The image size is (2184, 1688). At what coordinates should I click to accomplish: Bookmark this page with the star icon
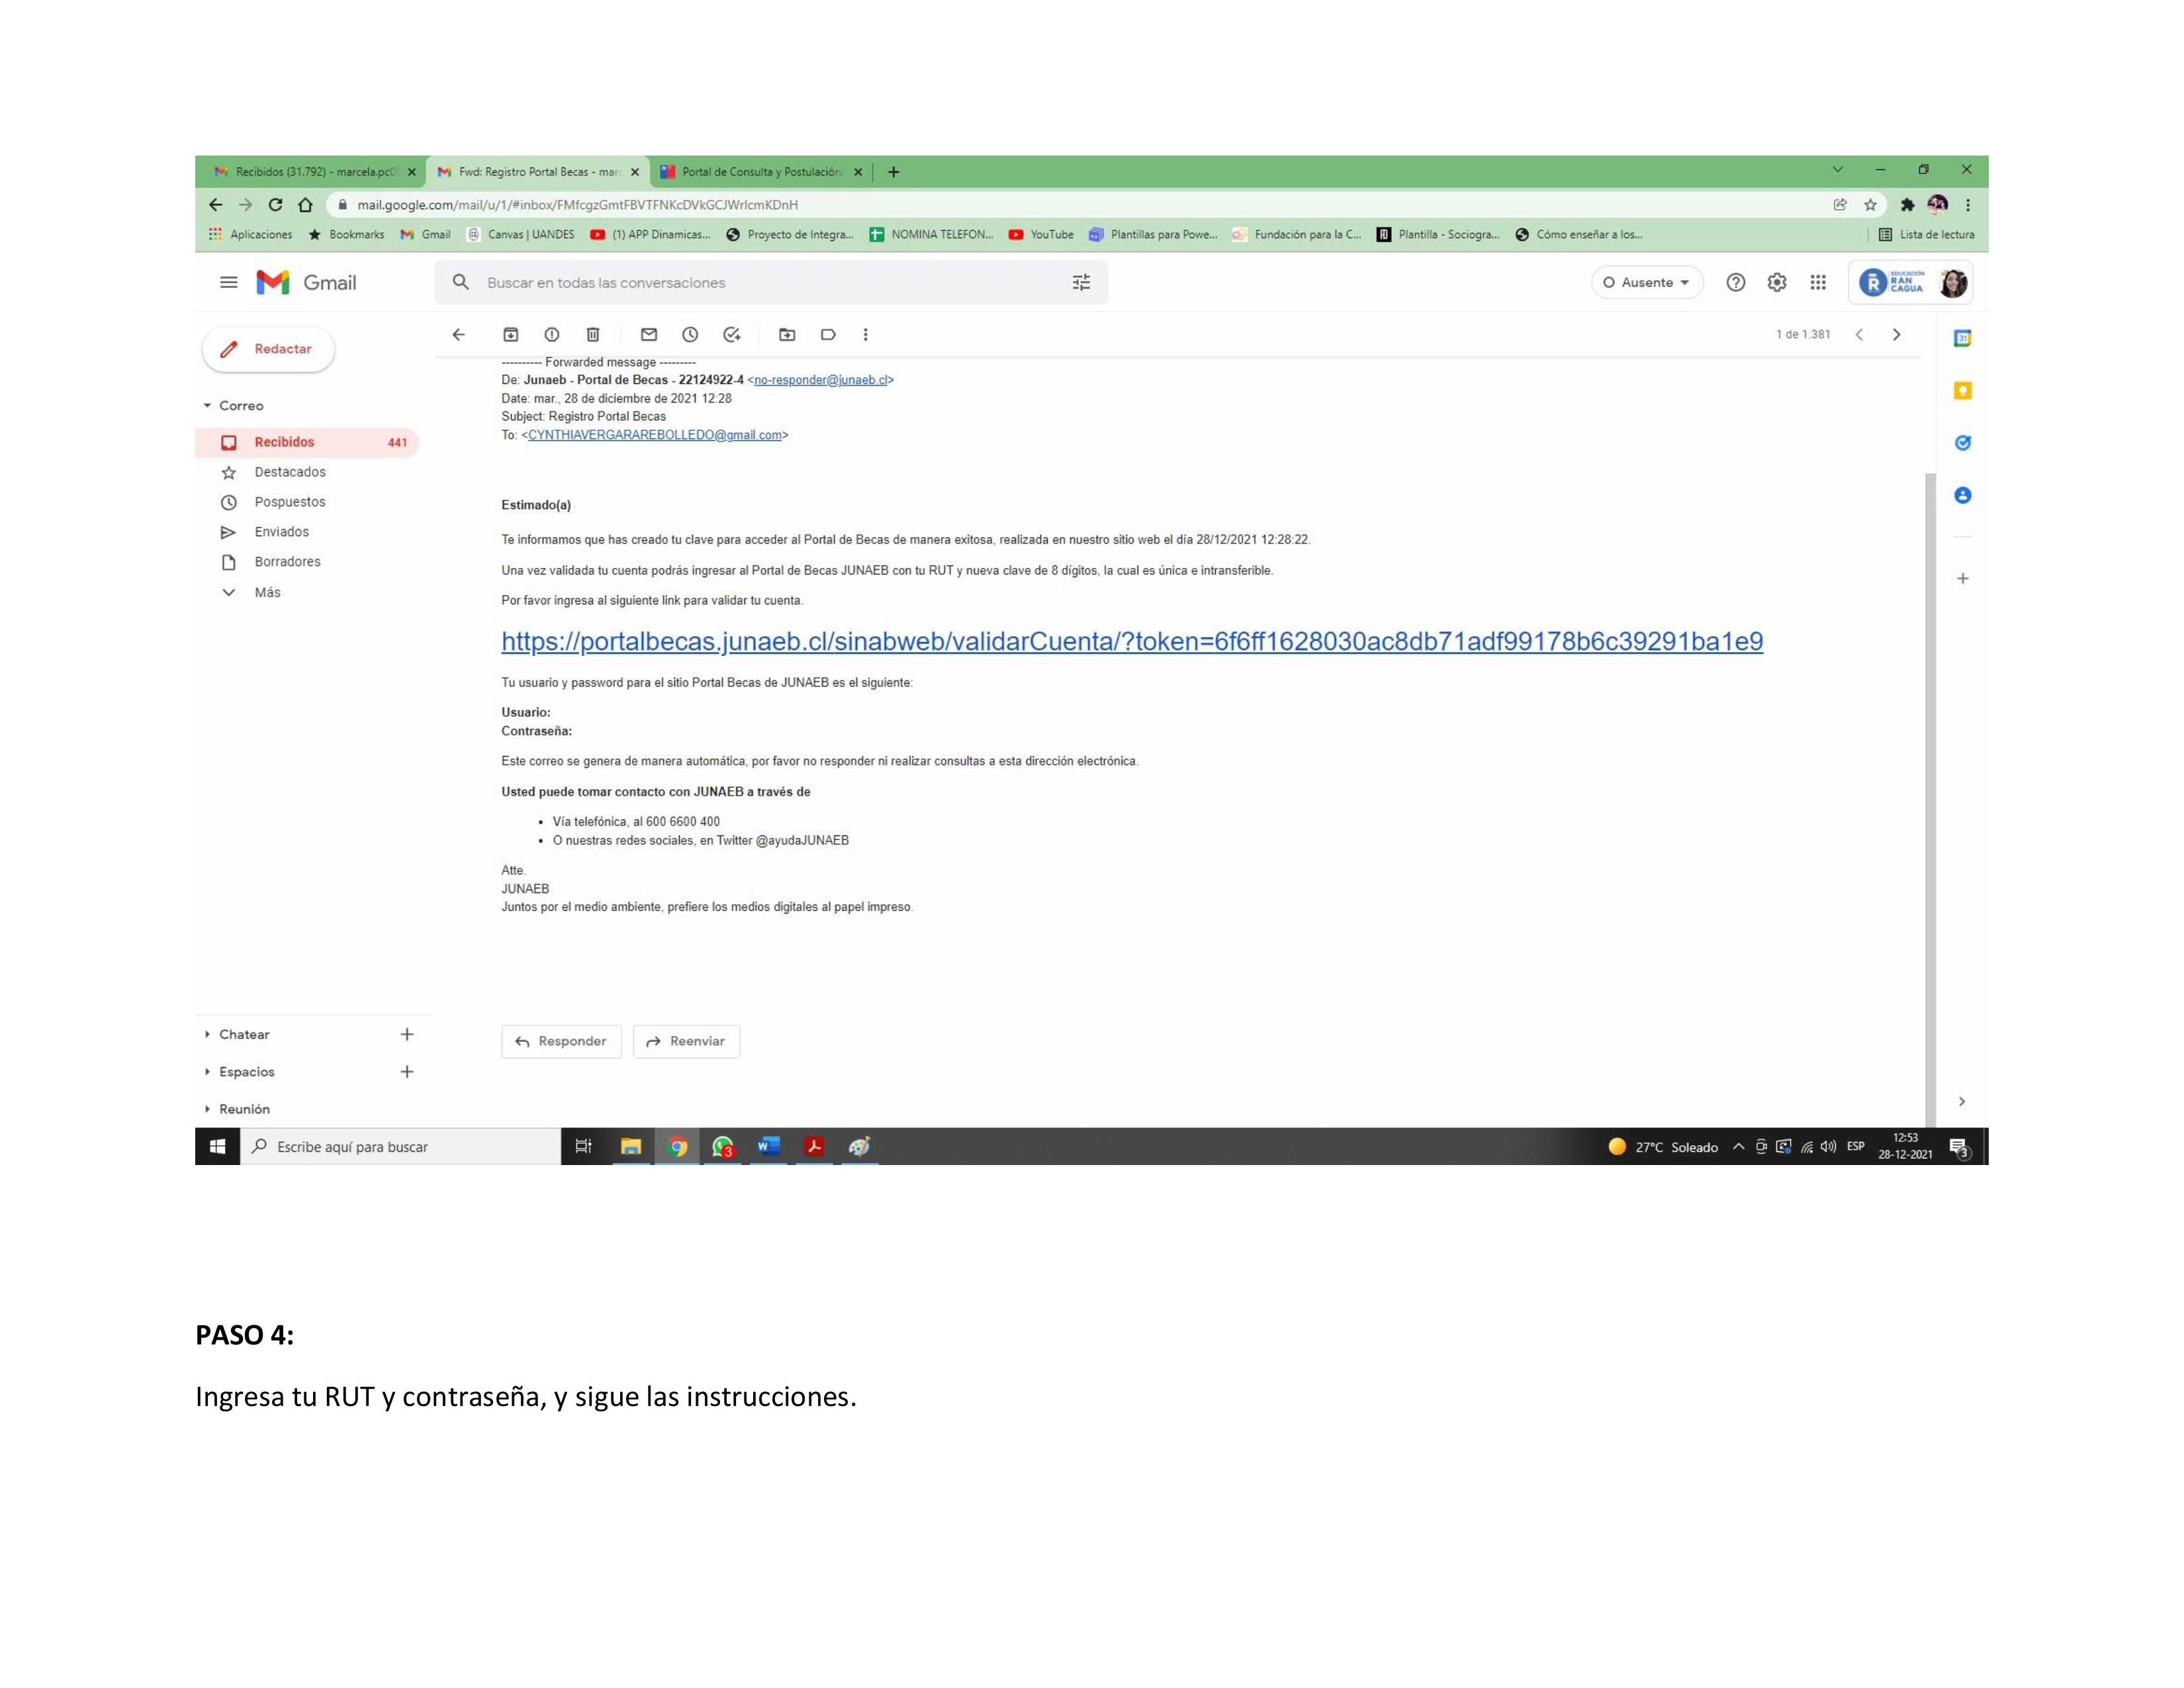point(1870,205)
